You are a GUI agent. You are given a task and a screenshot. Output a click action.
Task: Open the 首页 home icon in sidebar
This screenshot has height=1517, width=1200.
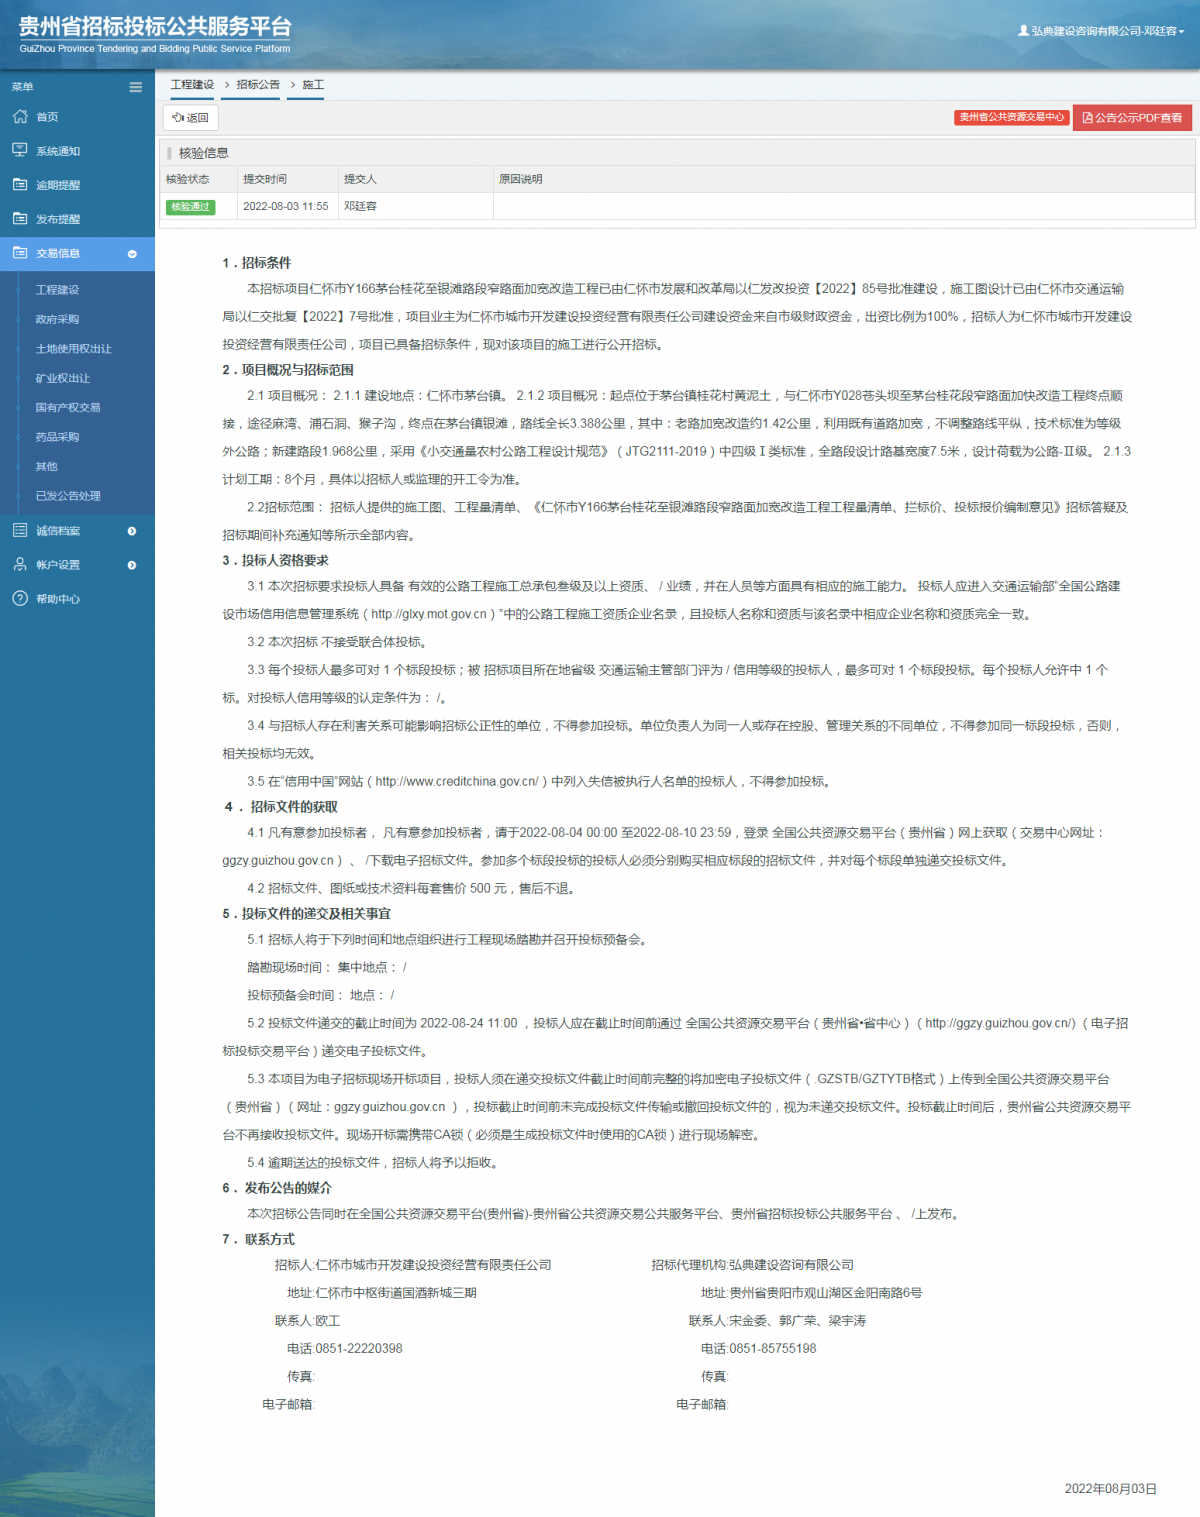coord(20,117)
